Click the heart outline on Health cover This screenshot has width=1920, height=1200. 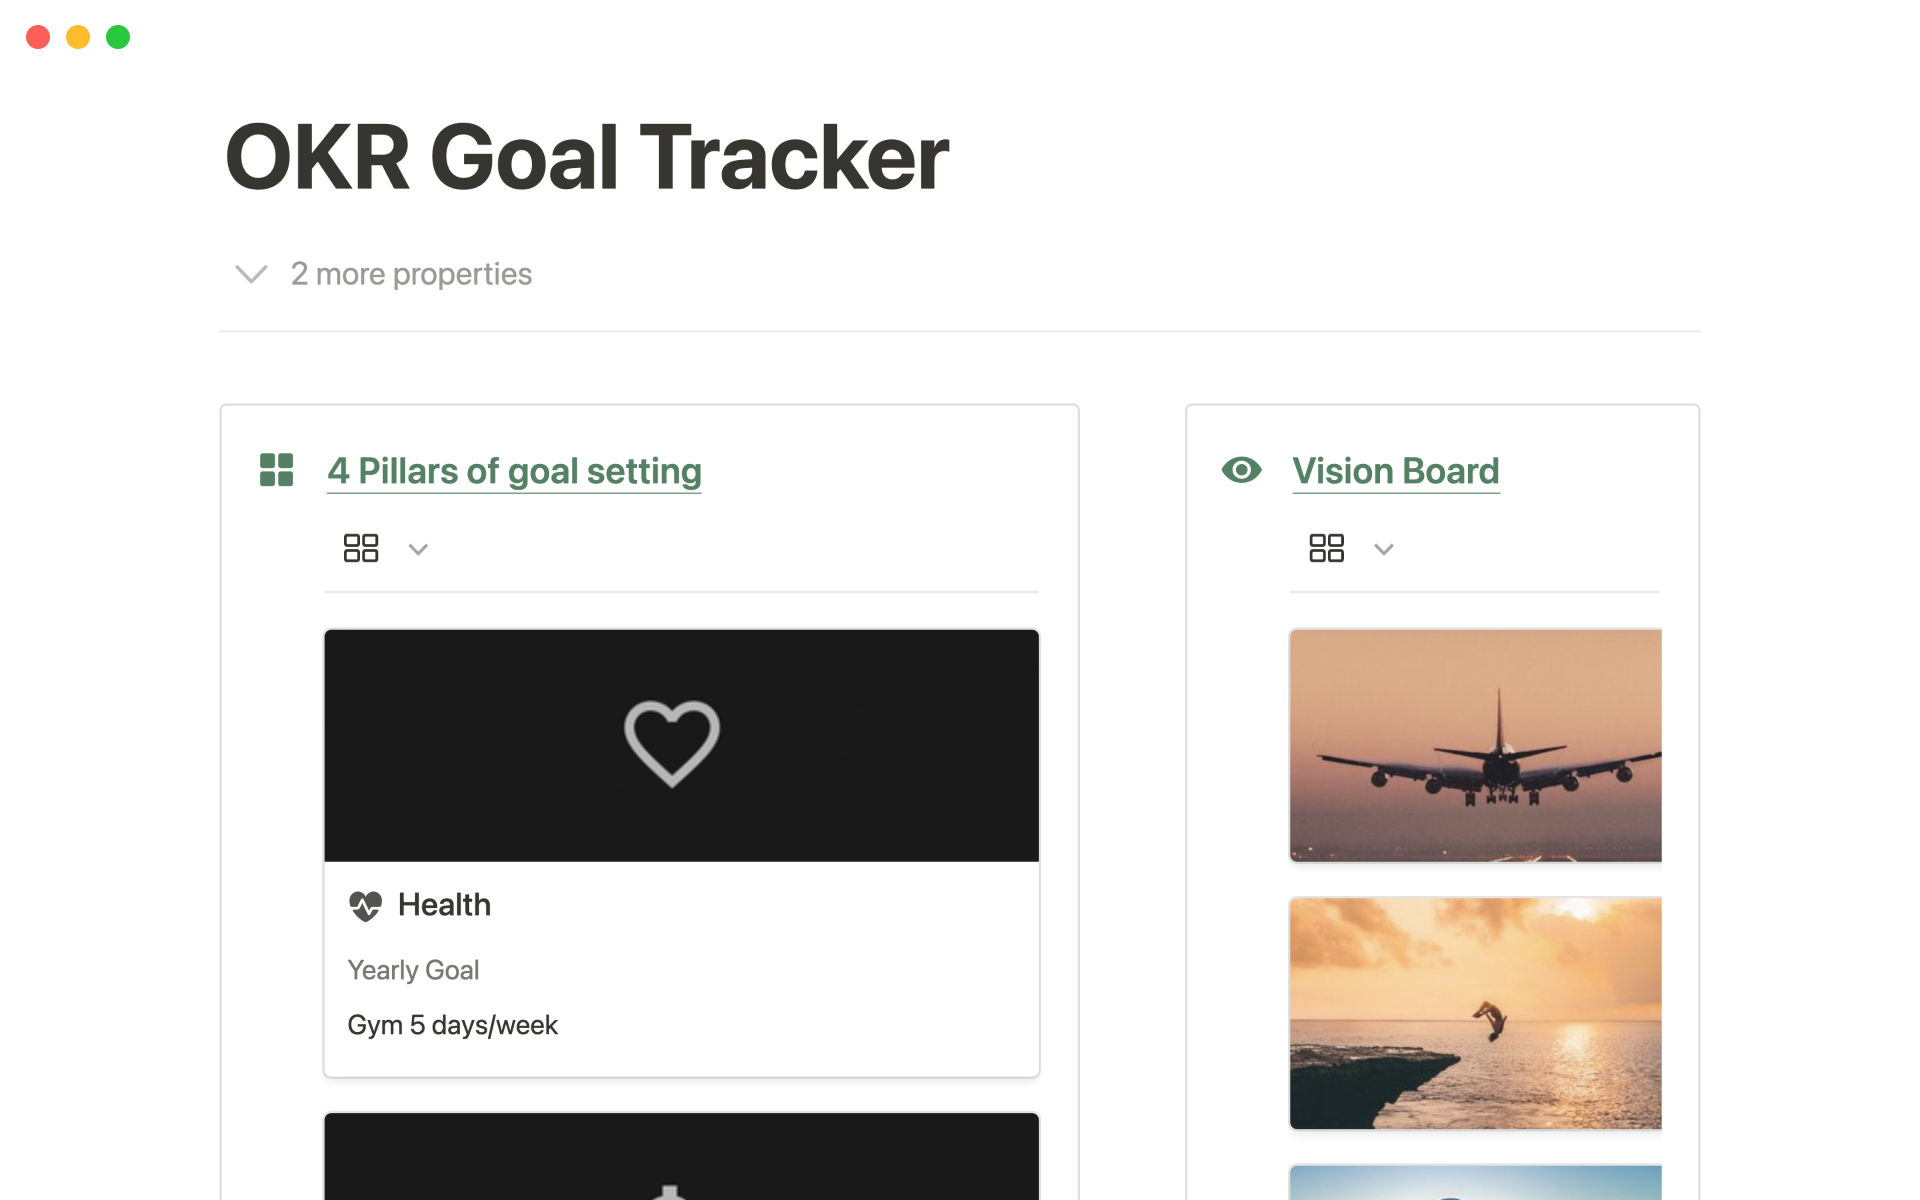point(672,743)
